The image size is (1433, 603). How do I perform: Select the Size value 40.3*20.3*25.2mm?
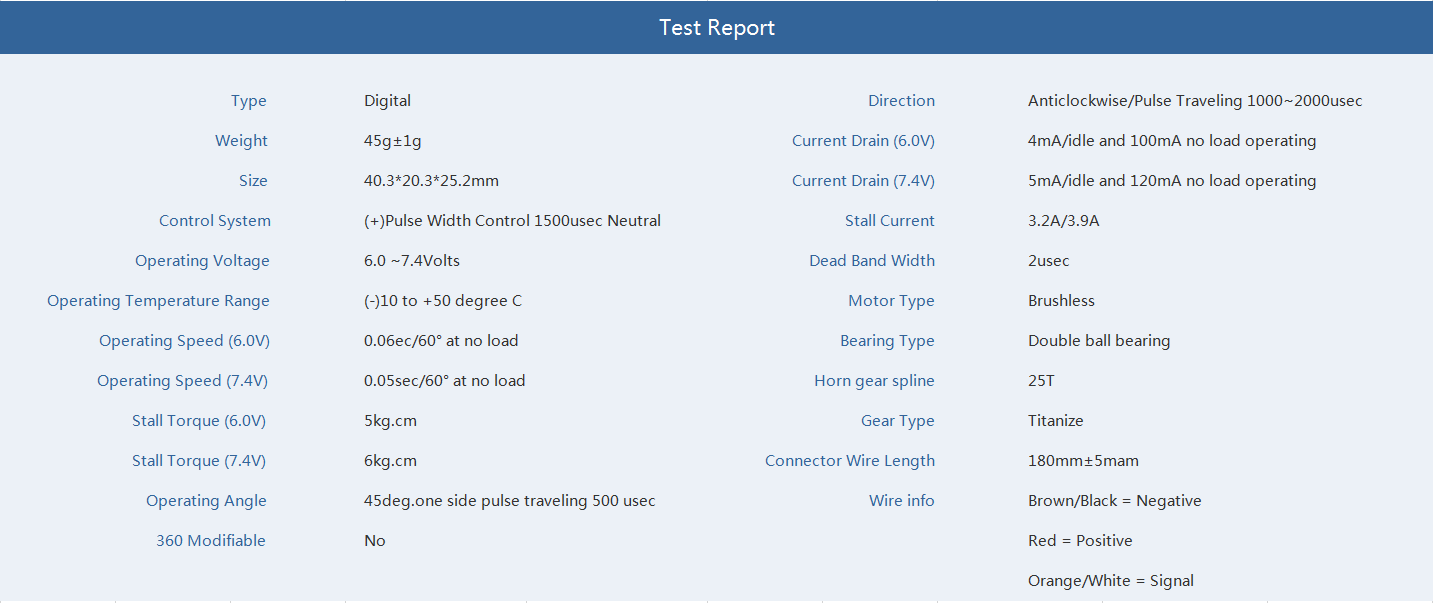pos(431,181)
